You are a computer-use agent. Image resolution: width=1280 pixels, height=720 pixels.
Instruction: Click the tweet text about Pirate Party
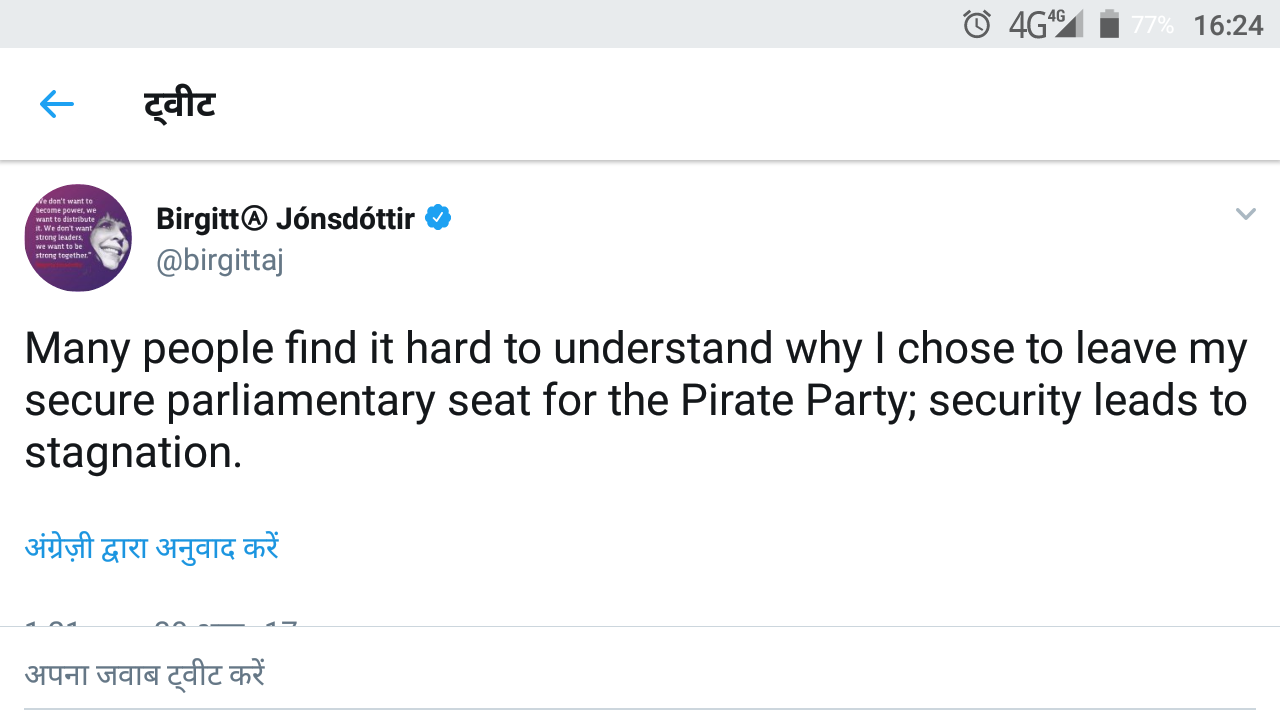(636, 400)
